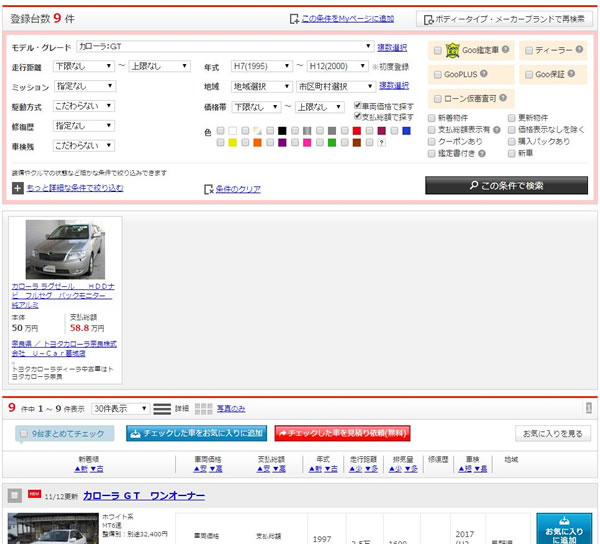This screenshot has height=544, width=600.
Task: Open 走行距離 lower limit dropdown
Action: tap(84, 66)
